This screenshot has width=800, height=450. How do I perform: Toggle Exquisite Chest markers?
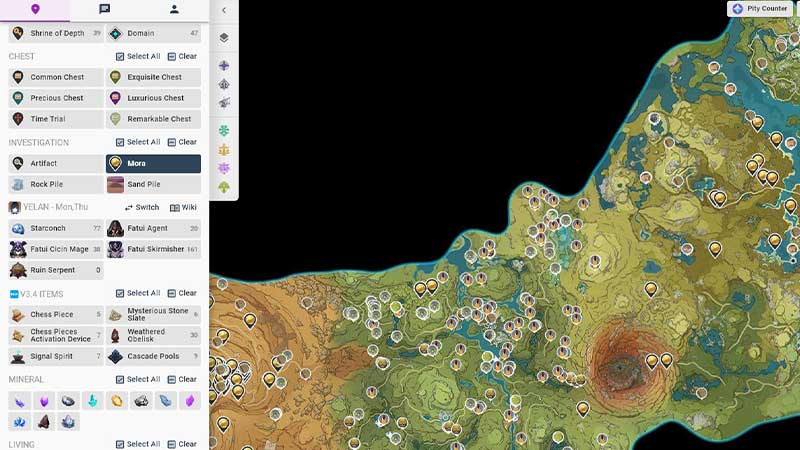tap(153, 77)
